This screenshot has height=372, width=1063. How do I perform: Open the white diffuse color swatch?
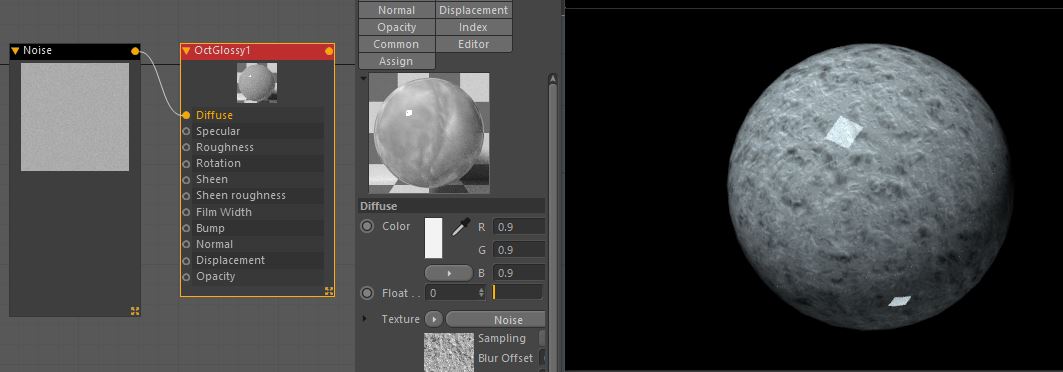point(433,238)
